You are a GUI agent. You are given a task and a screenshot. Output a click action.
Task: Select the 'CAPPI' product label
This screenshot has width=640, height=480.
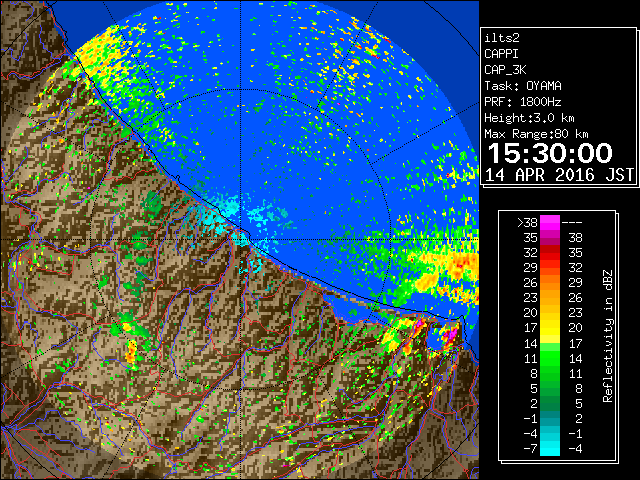pyautogui.click(x=501, y=54)
